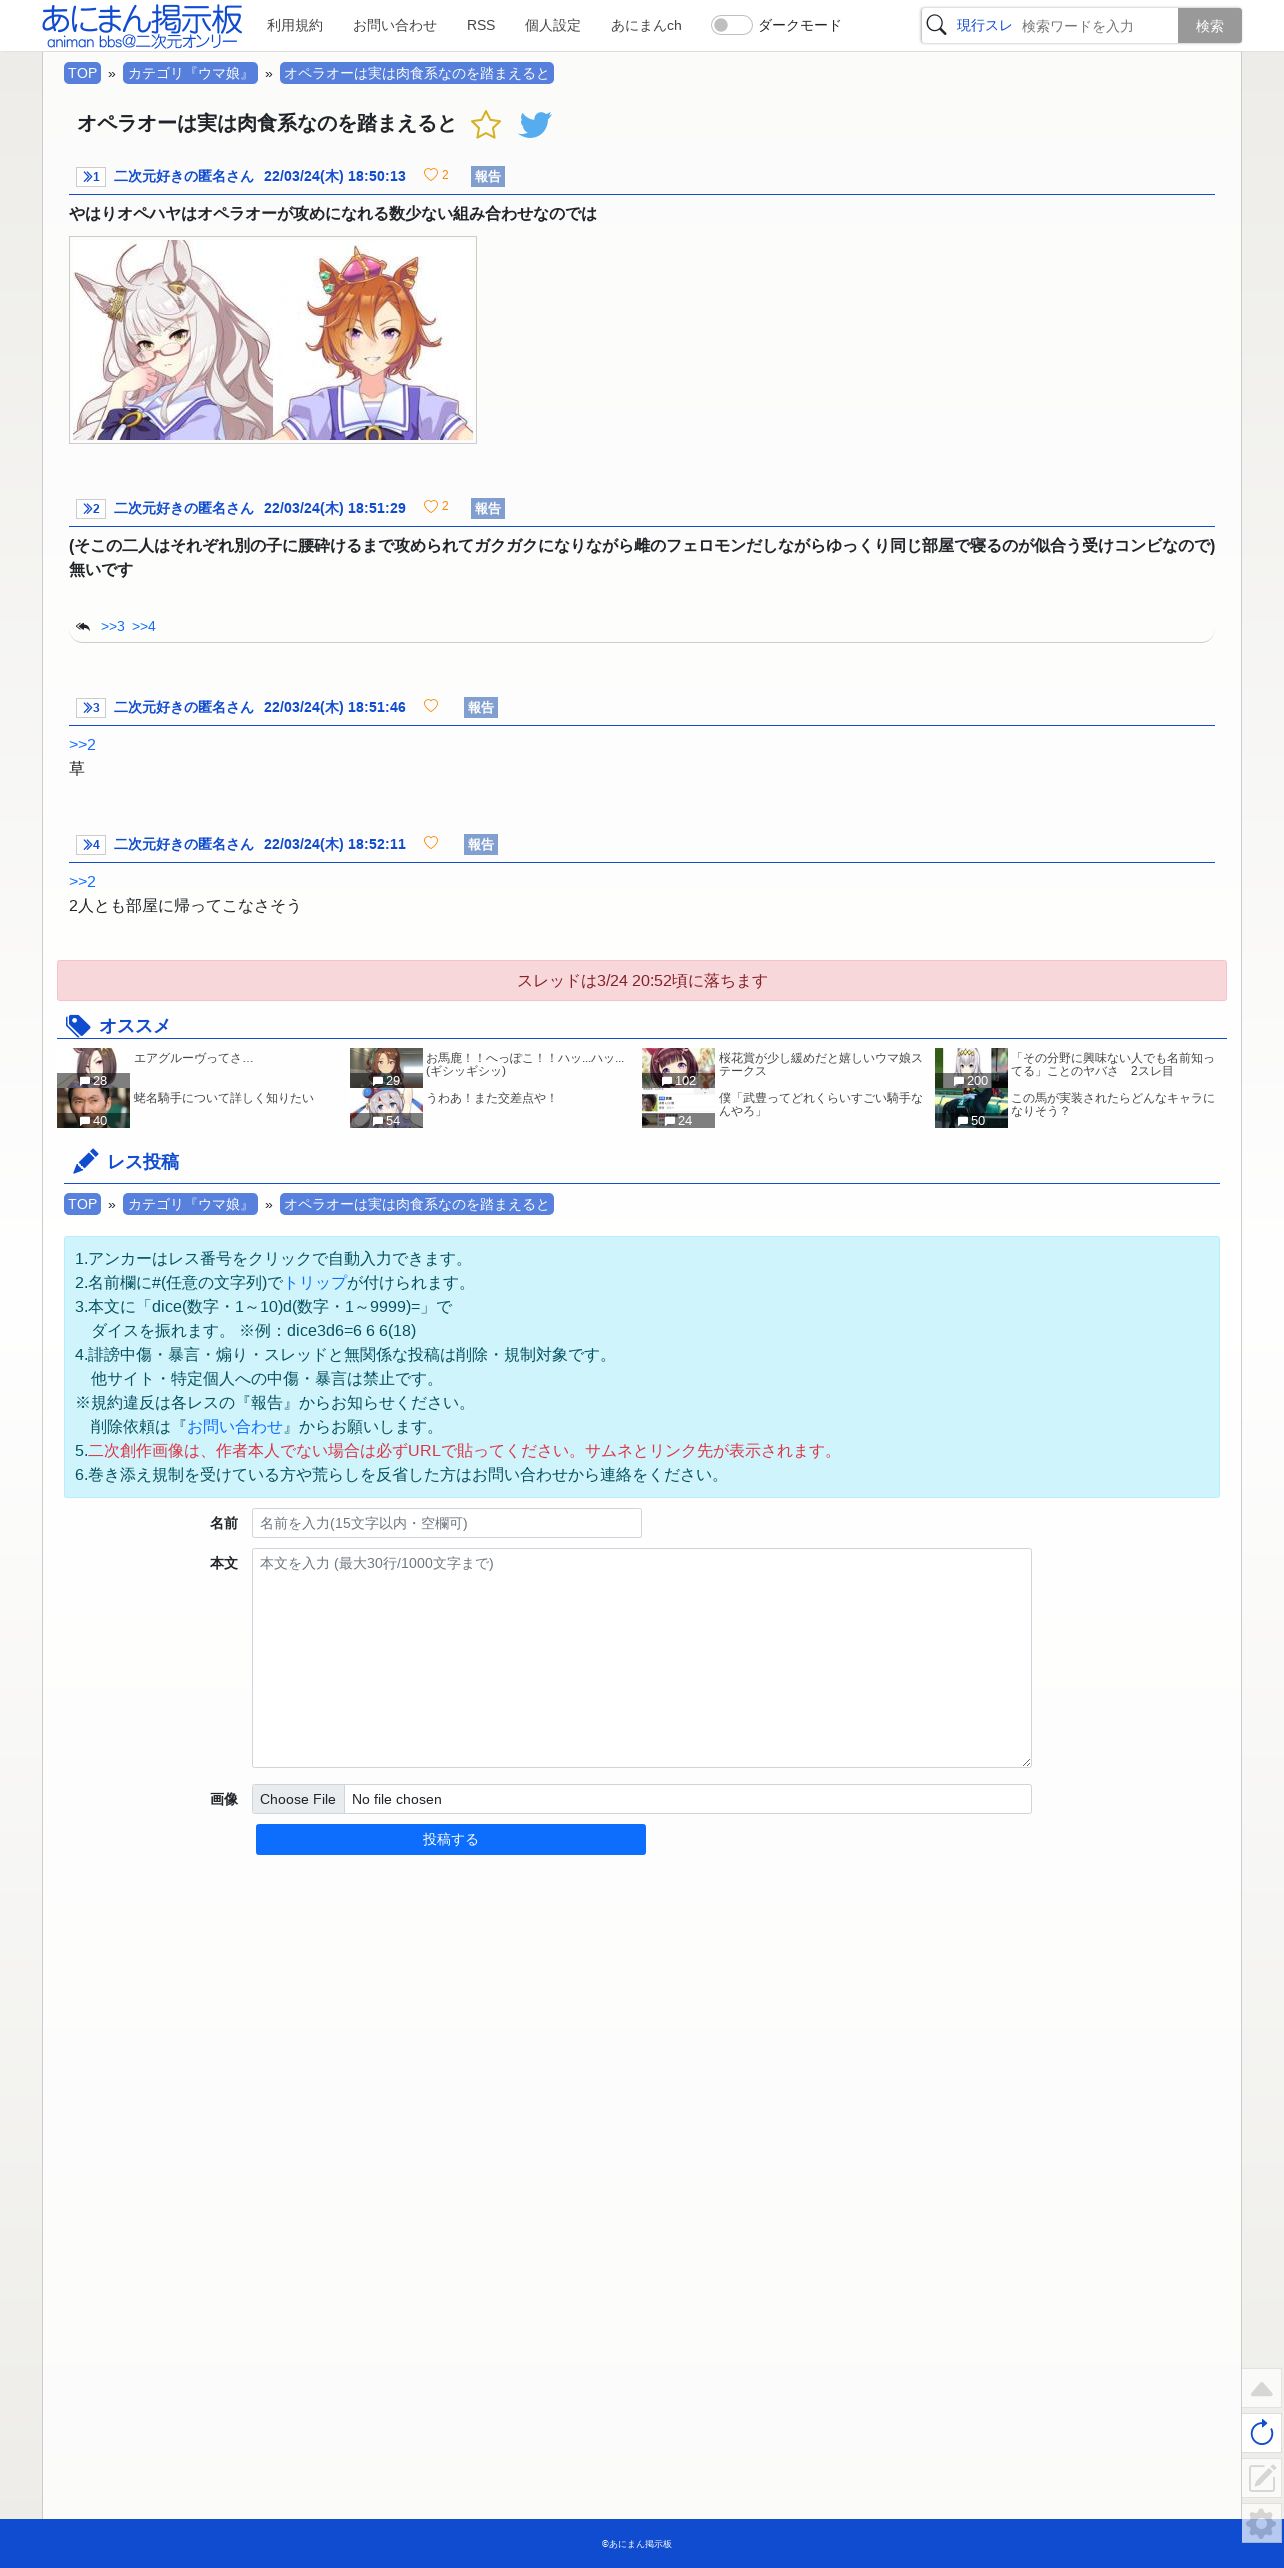The width and height of the screenshot is (1284, 2568).
Task: Open 利用規約 in the top menu
Action: (295, 25)
